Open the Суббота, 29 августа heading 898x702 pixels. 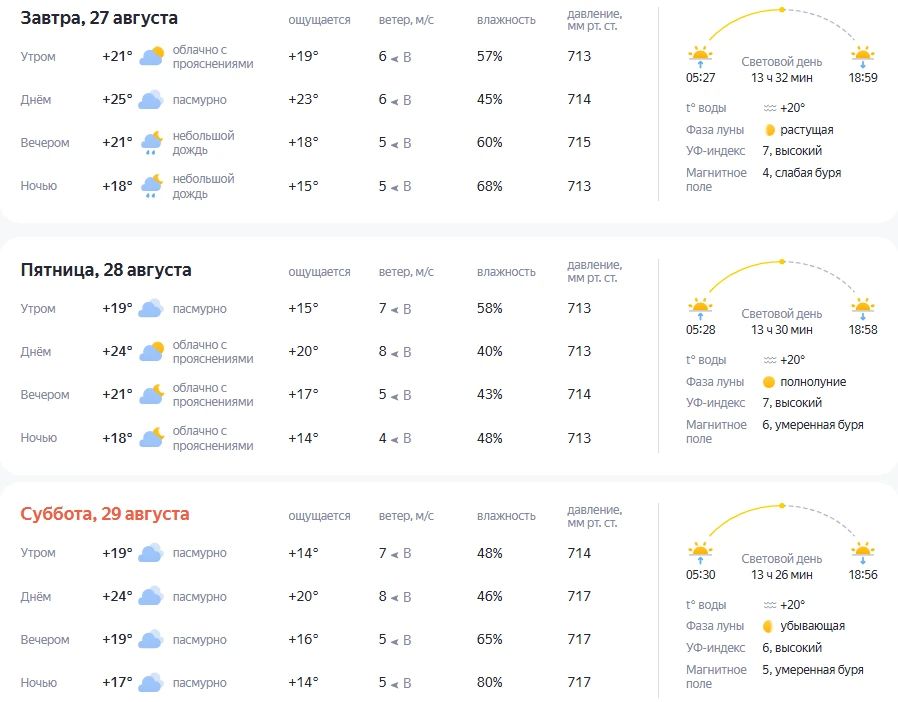click(x=105, y=514)
